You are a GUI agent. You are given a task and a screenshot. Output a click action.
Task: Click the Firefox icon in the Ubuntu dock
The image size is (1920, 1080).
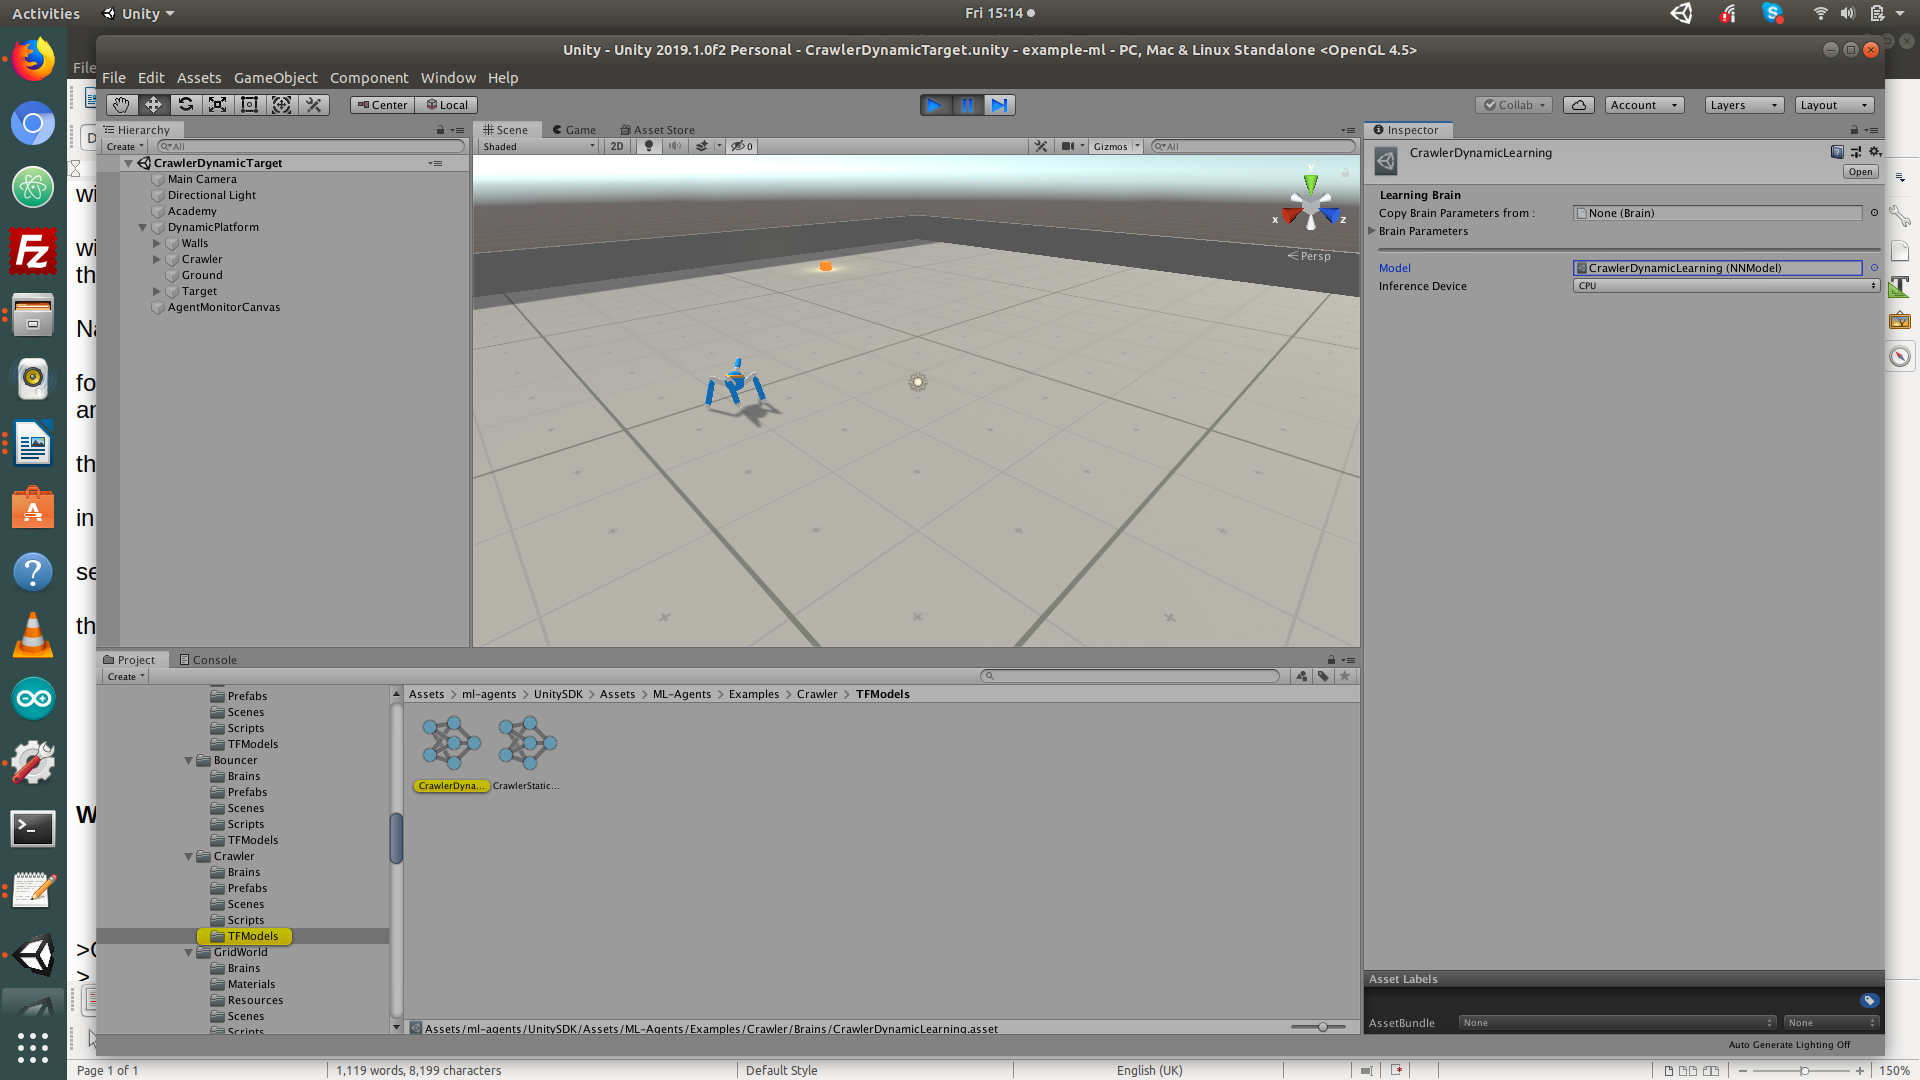pos(33,59)
